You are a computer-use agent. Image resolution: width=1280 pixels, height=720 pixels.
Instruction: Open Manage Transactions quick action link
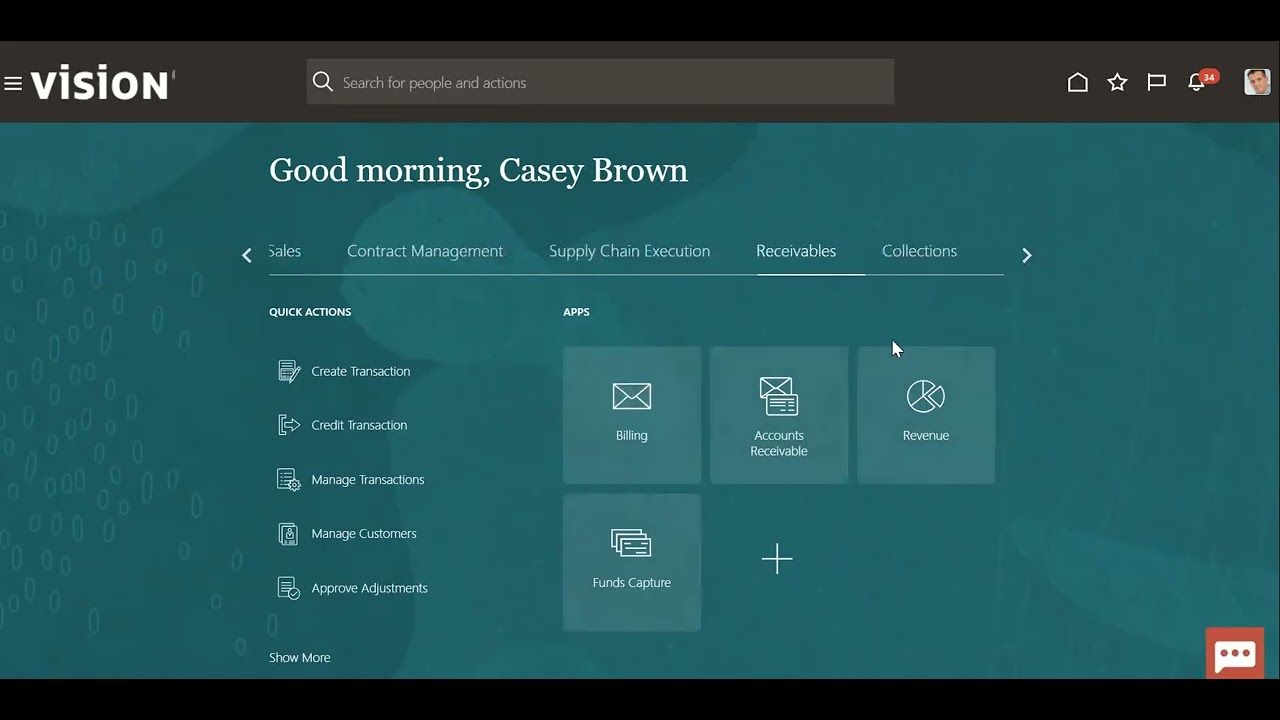click(x=368, y=480)
